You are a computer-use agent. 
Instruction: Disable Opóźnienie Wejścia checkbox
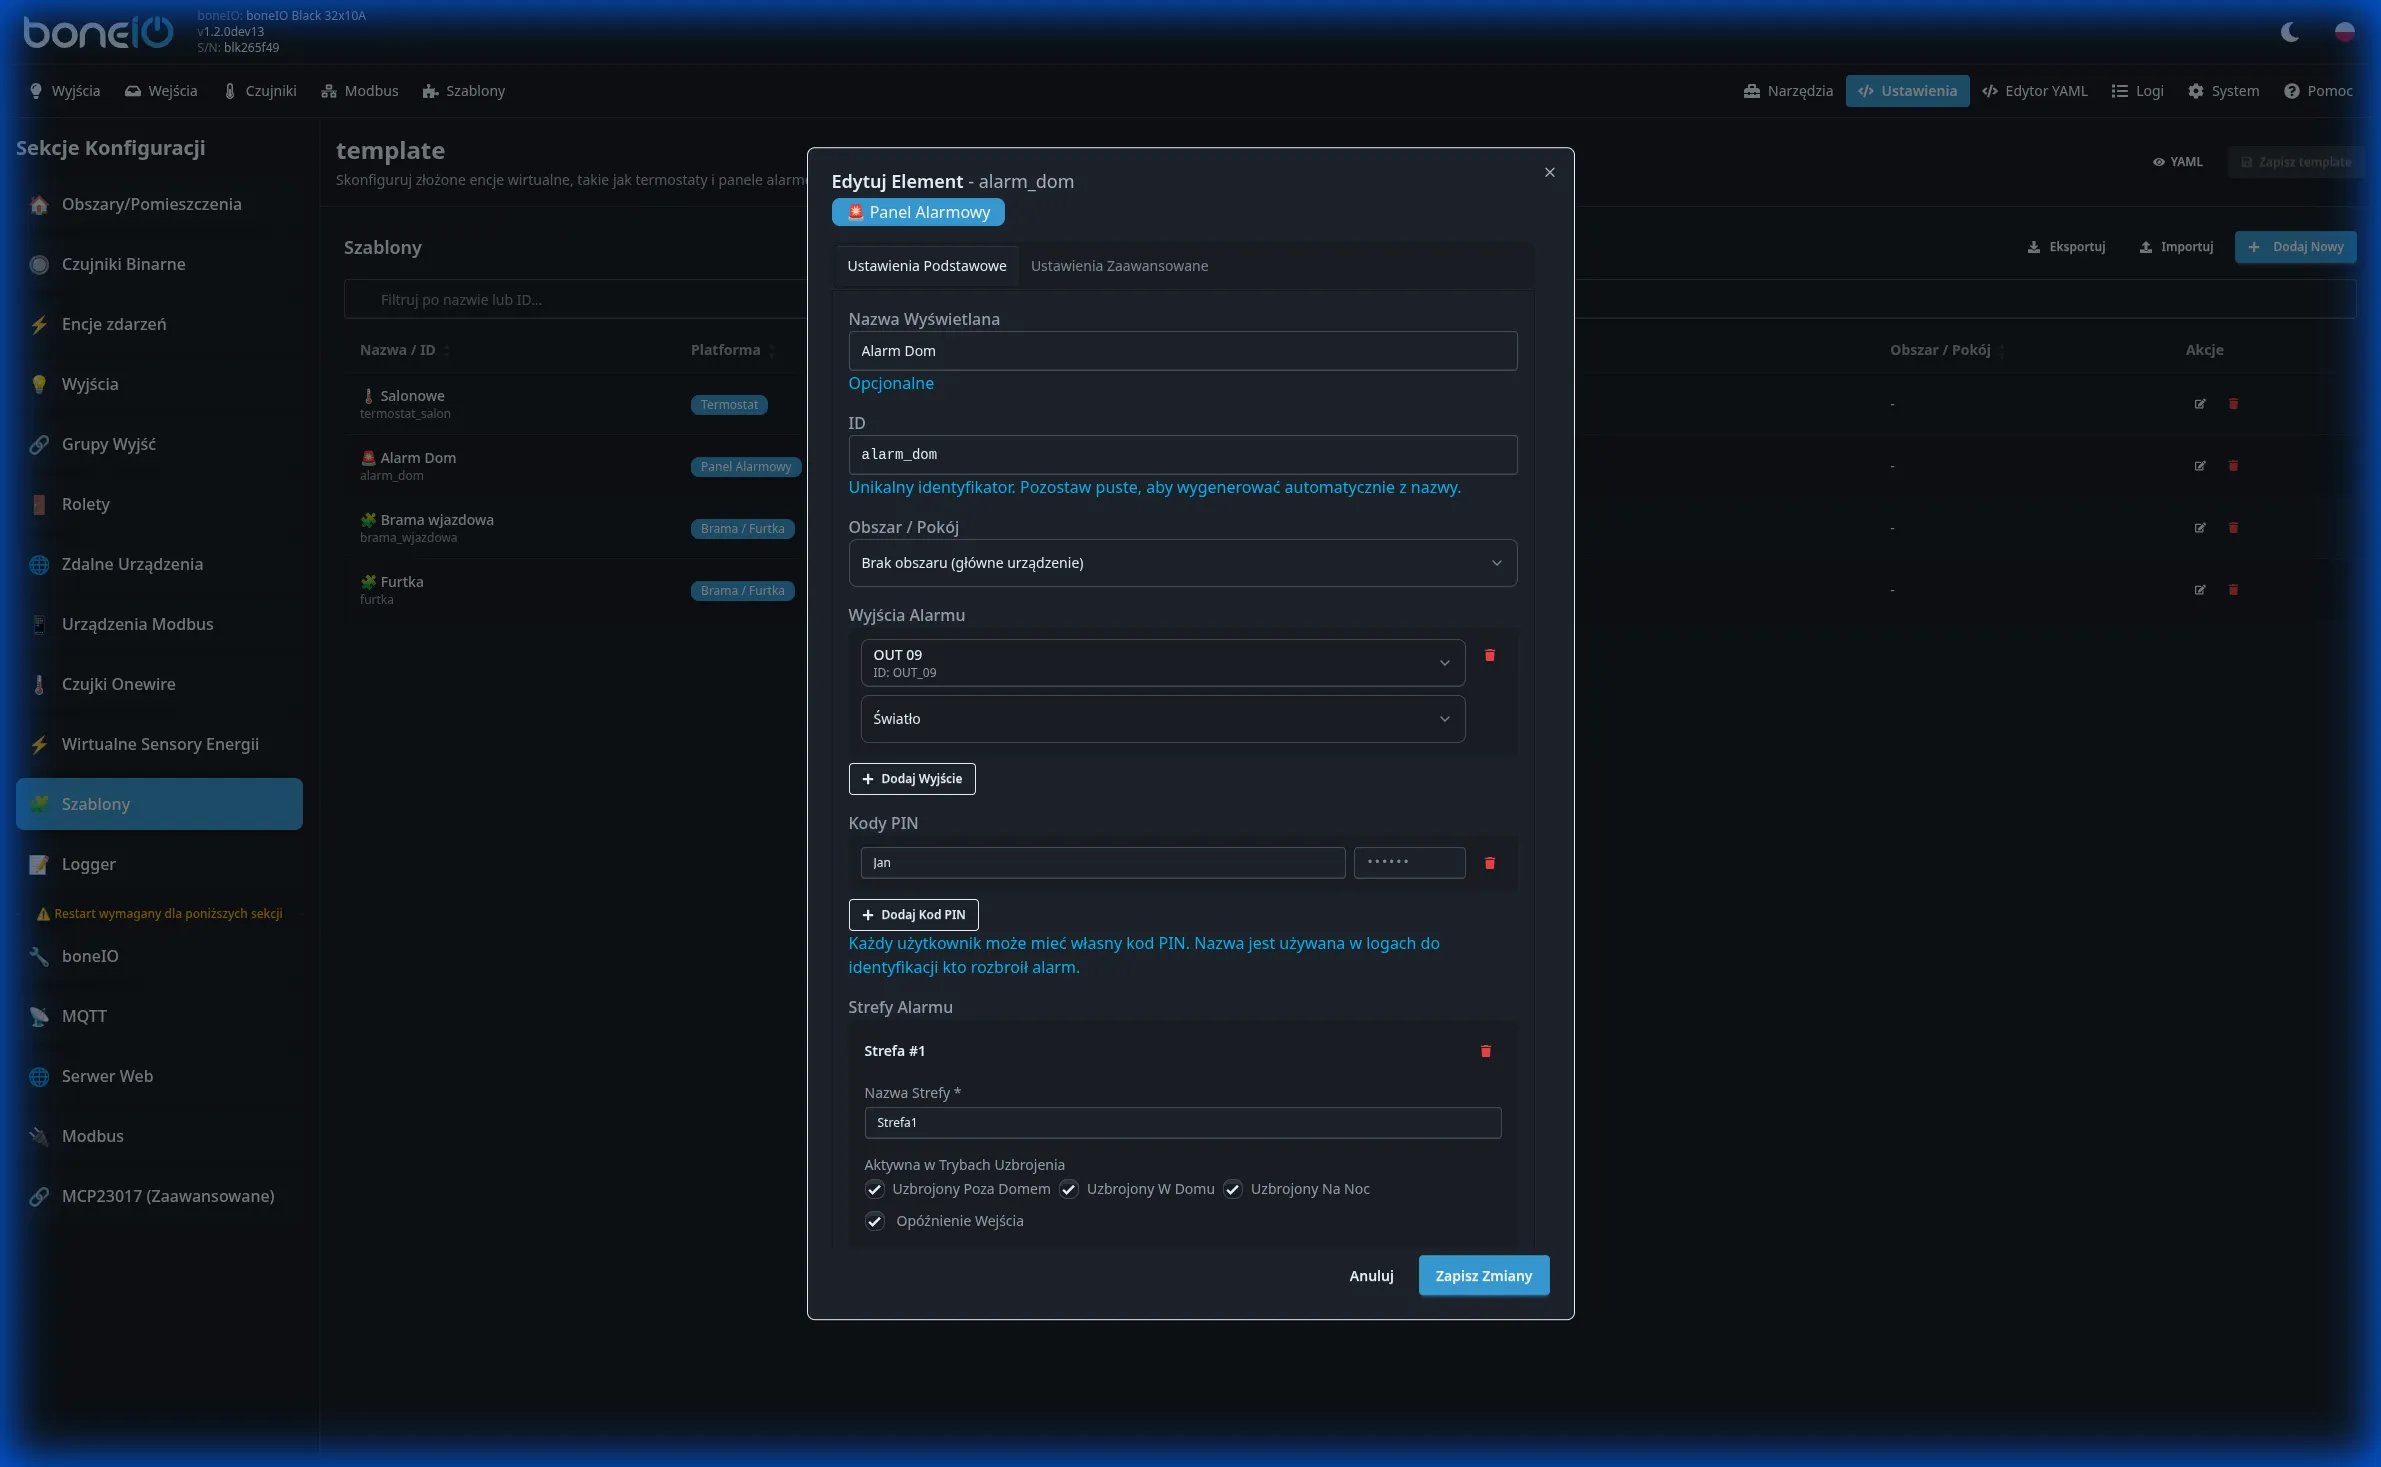[875, 1221]
